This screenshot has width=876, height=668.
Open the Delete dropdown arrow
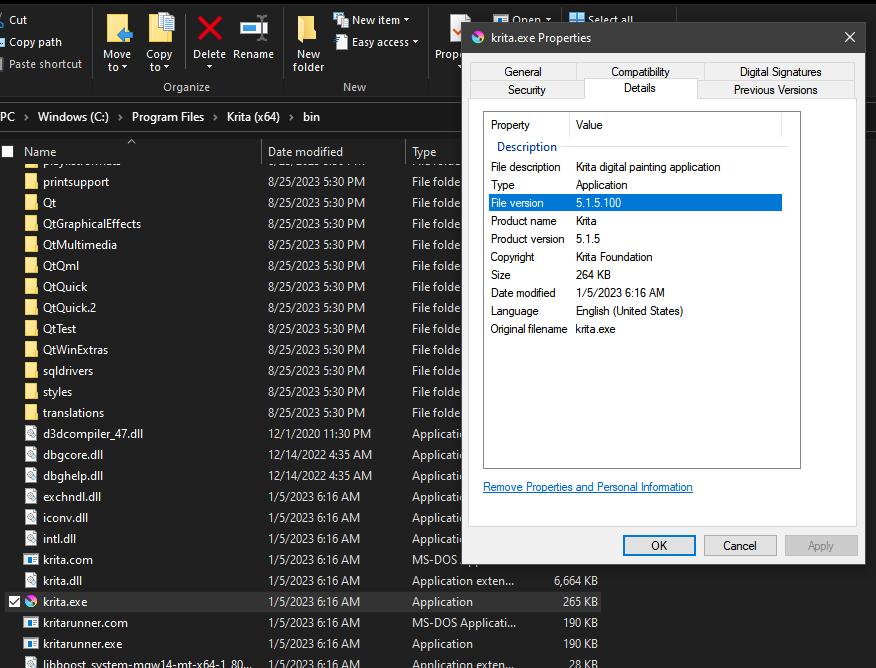[209, 68]
